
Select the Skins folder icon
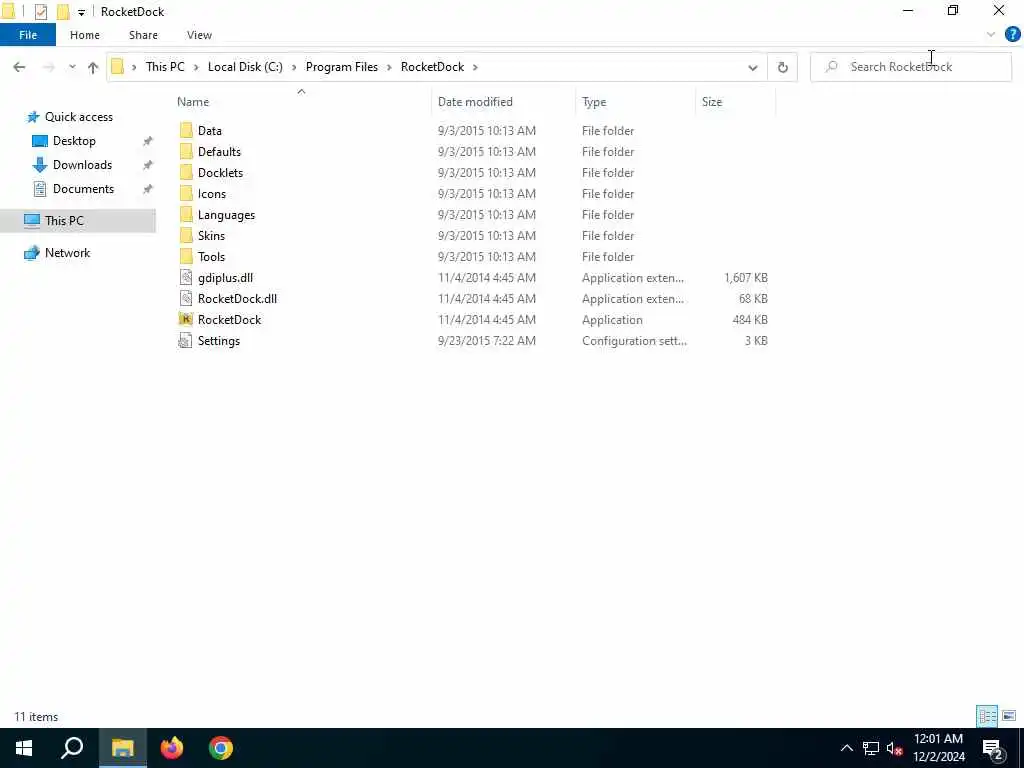tap(186, 236)
